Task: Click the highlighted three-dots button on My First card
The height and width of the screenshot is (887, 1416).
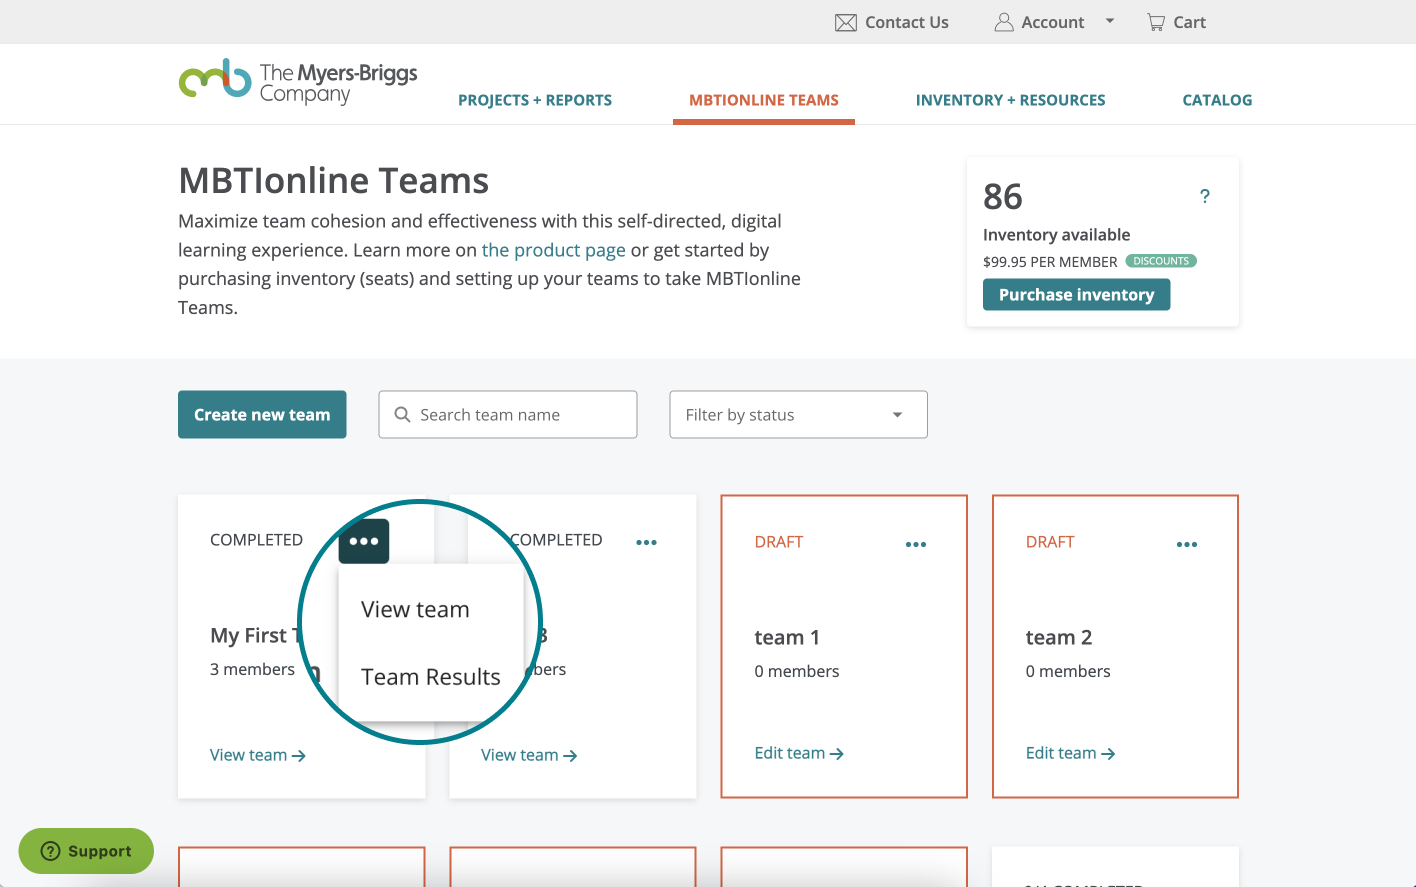Action: [364, 541]
